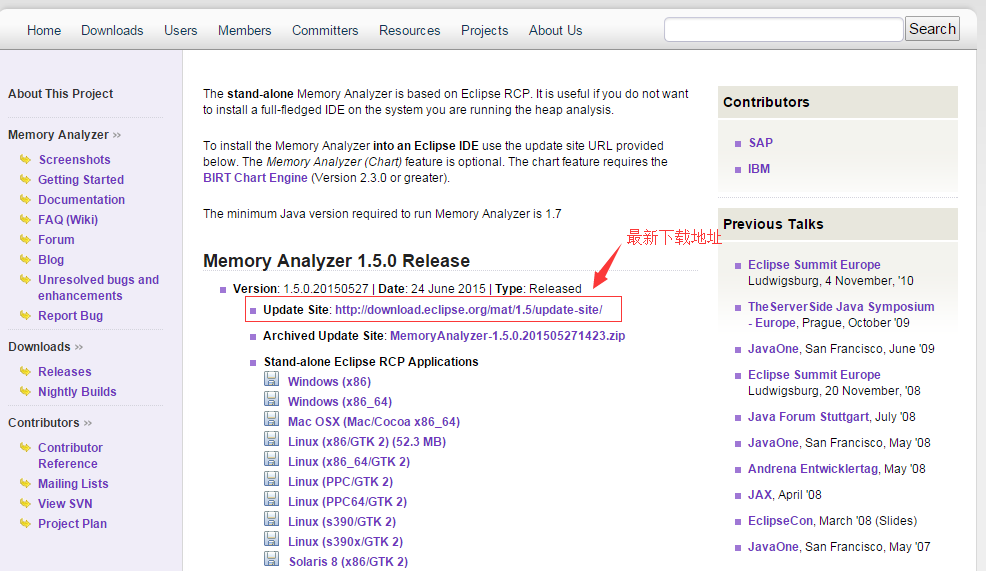Screen dimensions: 986x571
Task: Open the IBM contributor link
Action: click(x=758, y=169)
